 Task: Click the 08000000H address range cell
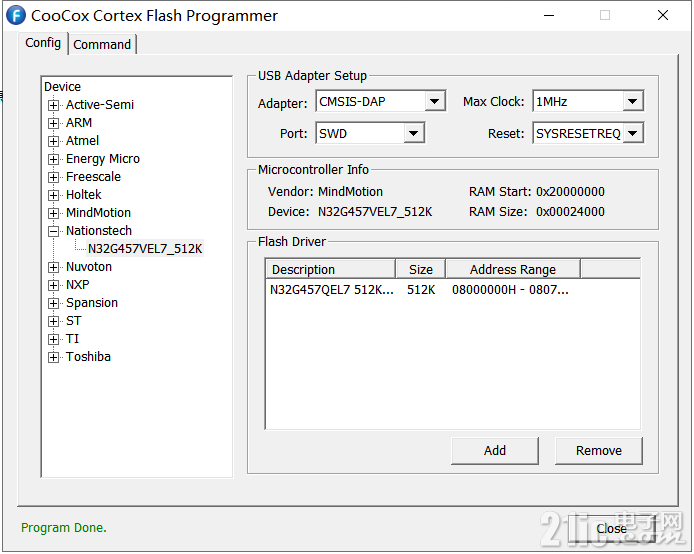(510, 290)
